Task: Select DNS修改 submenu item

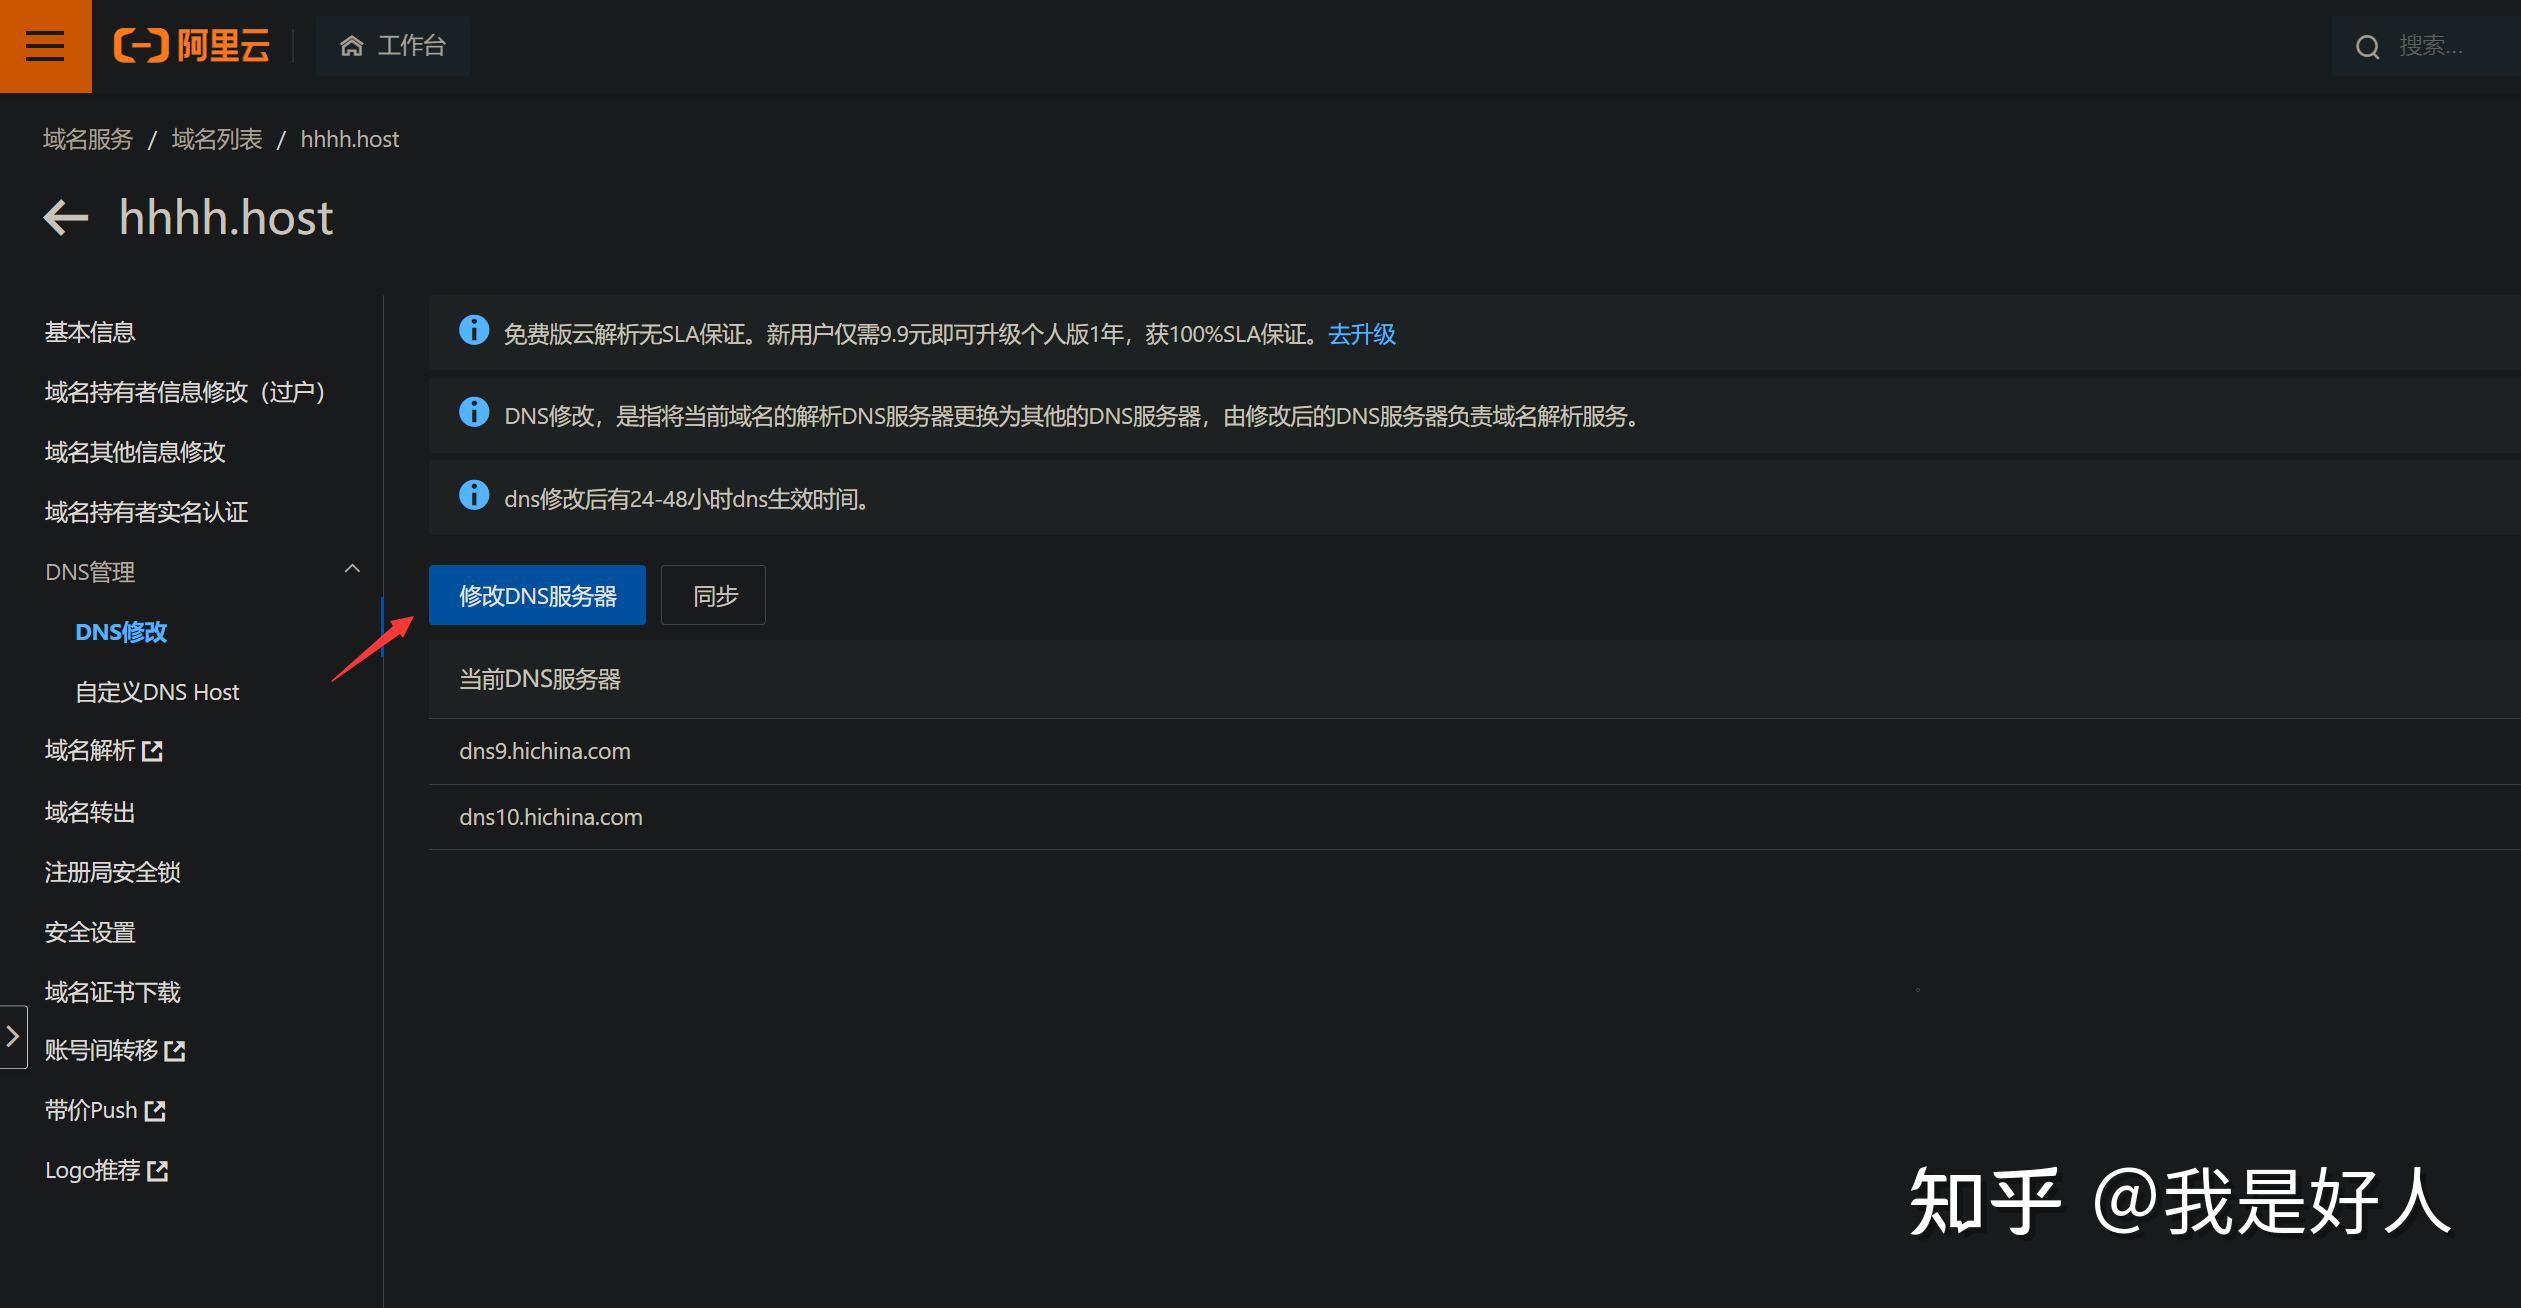Action: tap(121, 632)
